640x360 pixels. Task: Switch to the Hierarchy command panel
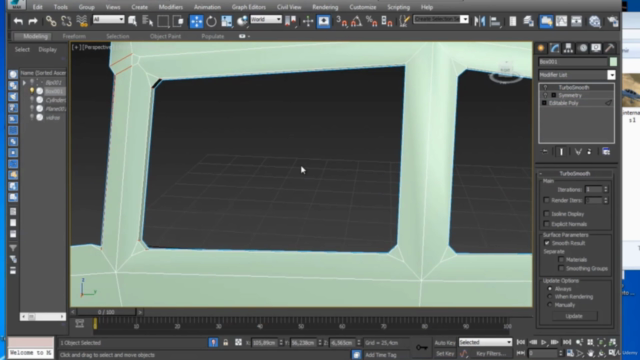pos(568,48)
